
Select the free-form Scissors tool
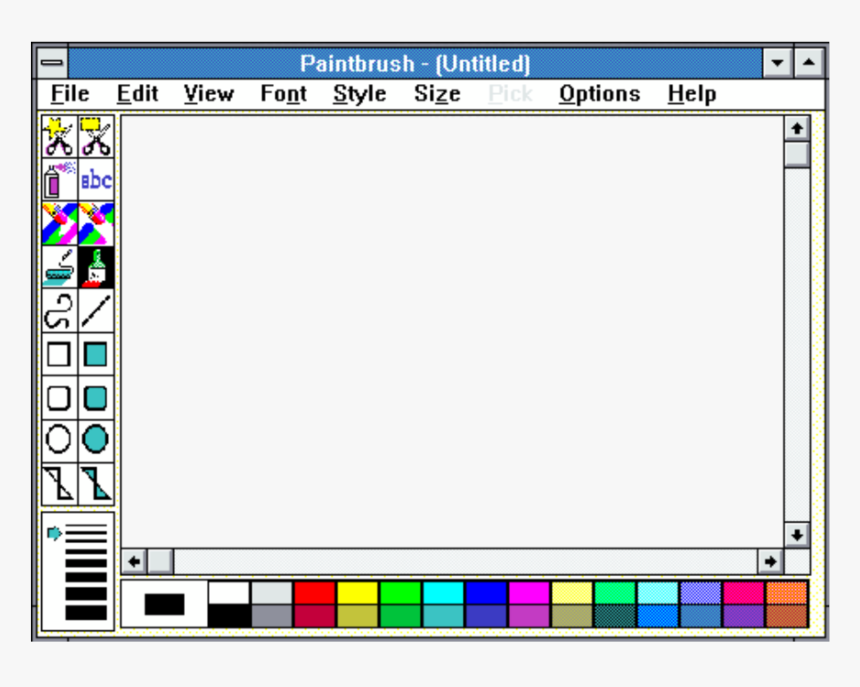[59, 137]
